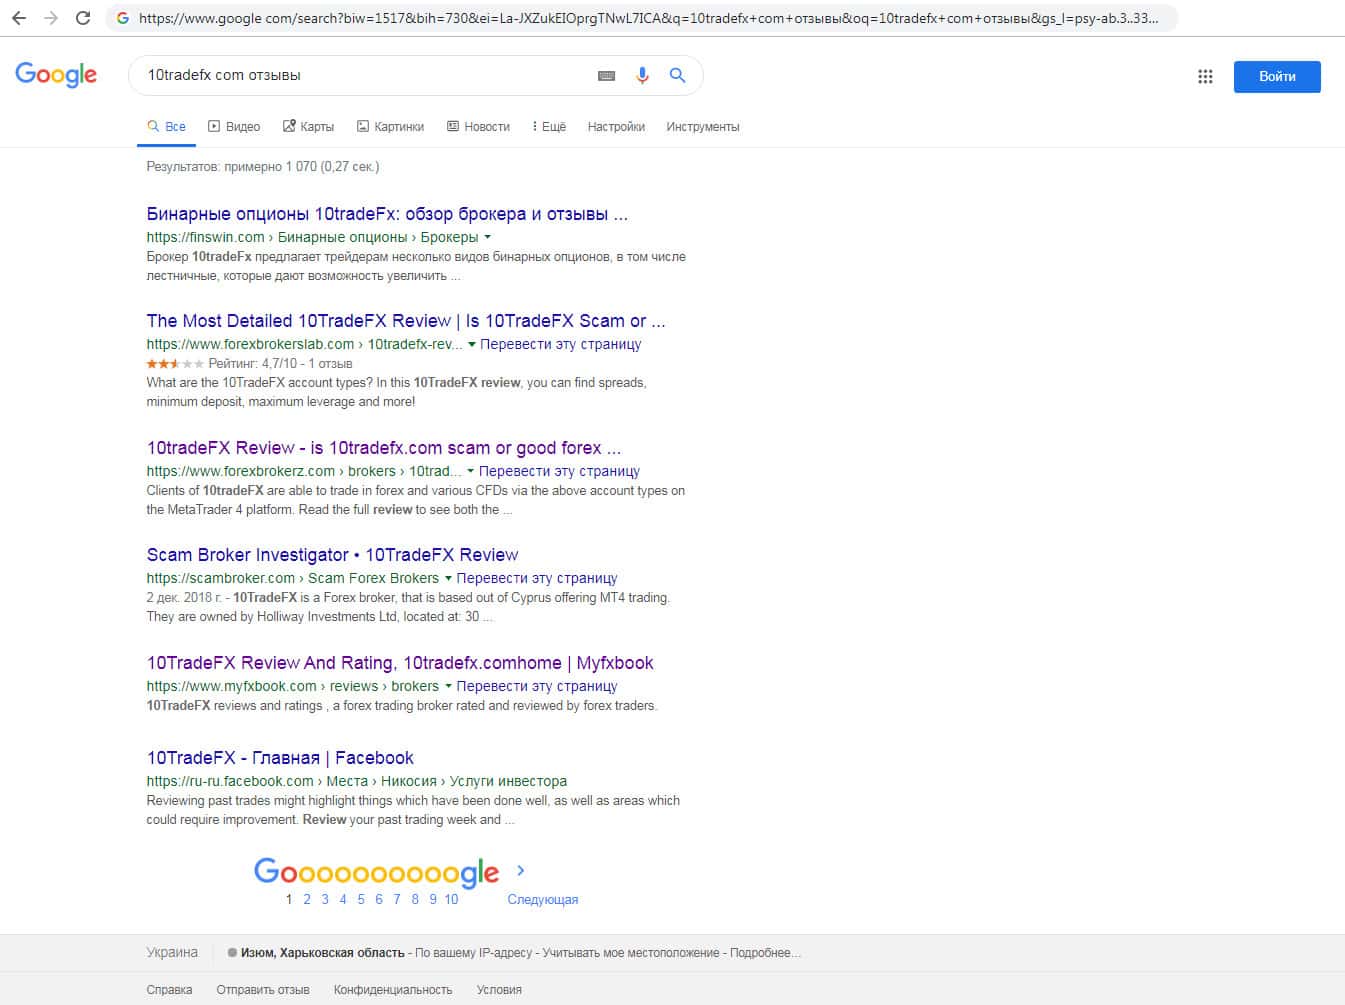Reload the current page
The image size is (1345, 1005).
pyautogui.click(x=83, y=18)
